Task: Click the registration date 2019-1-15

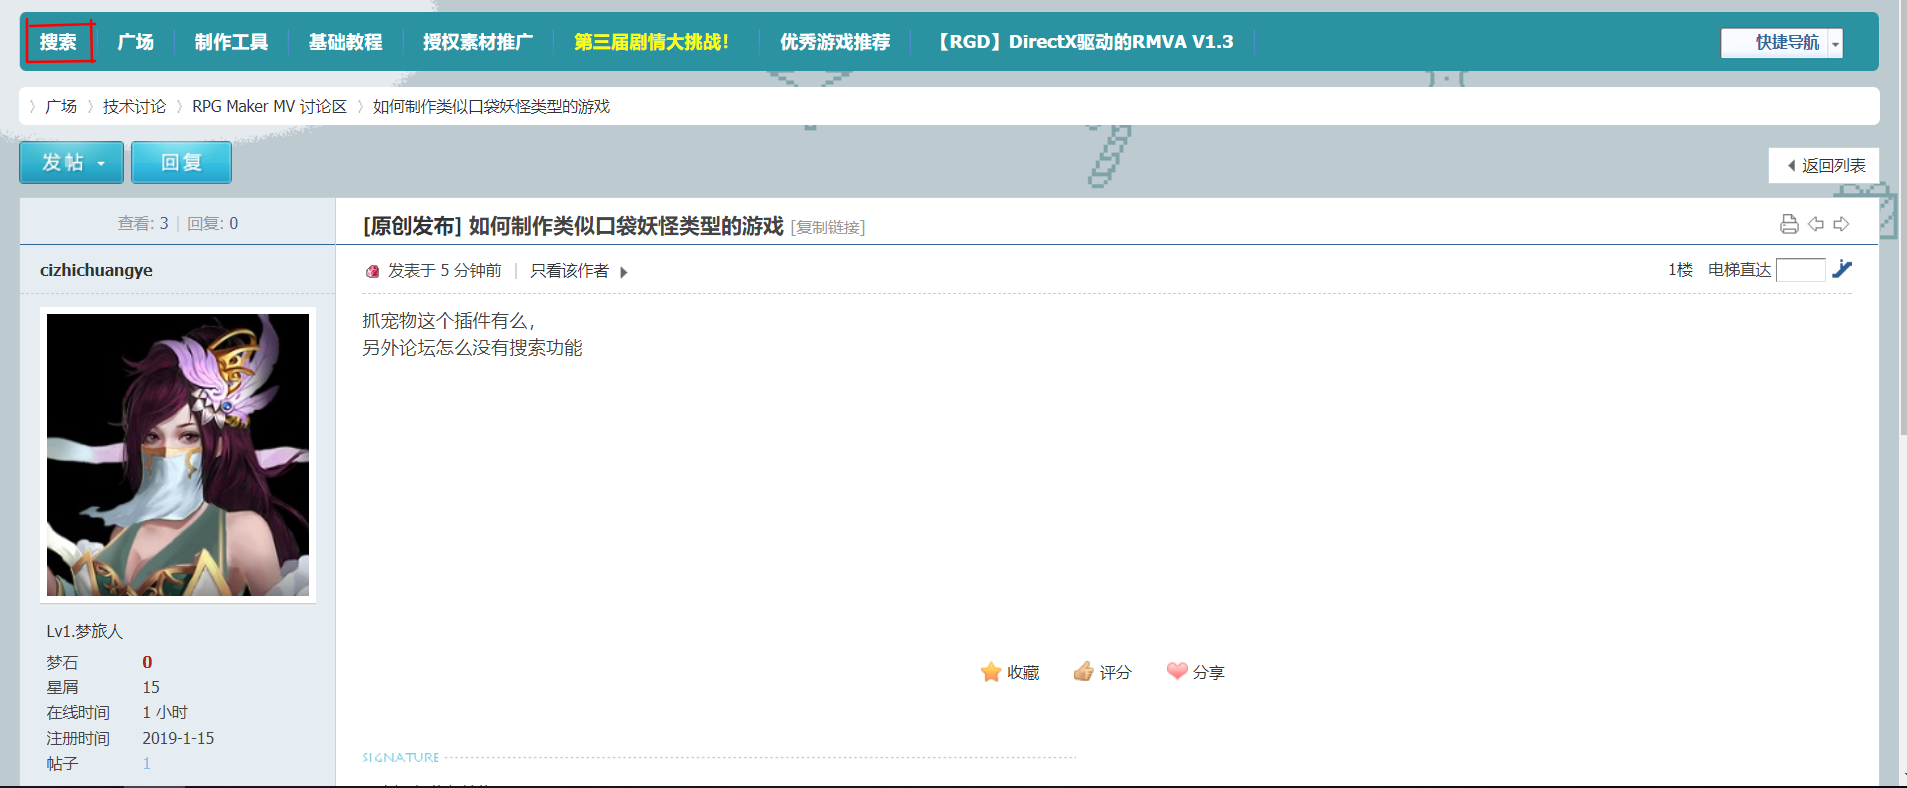Action: (178, 738)
